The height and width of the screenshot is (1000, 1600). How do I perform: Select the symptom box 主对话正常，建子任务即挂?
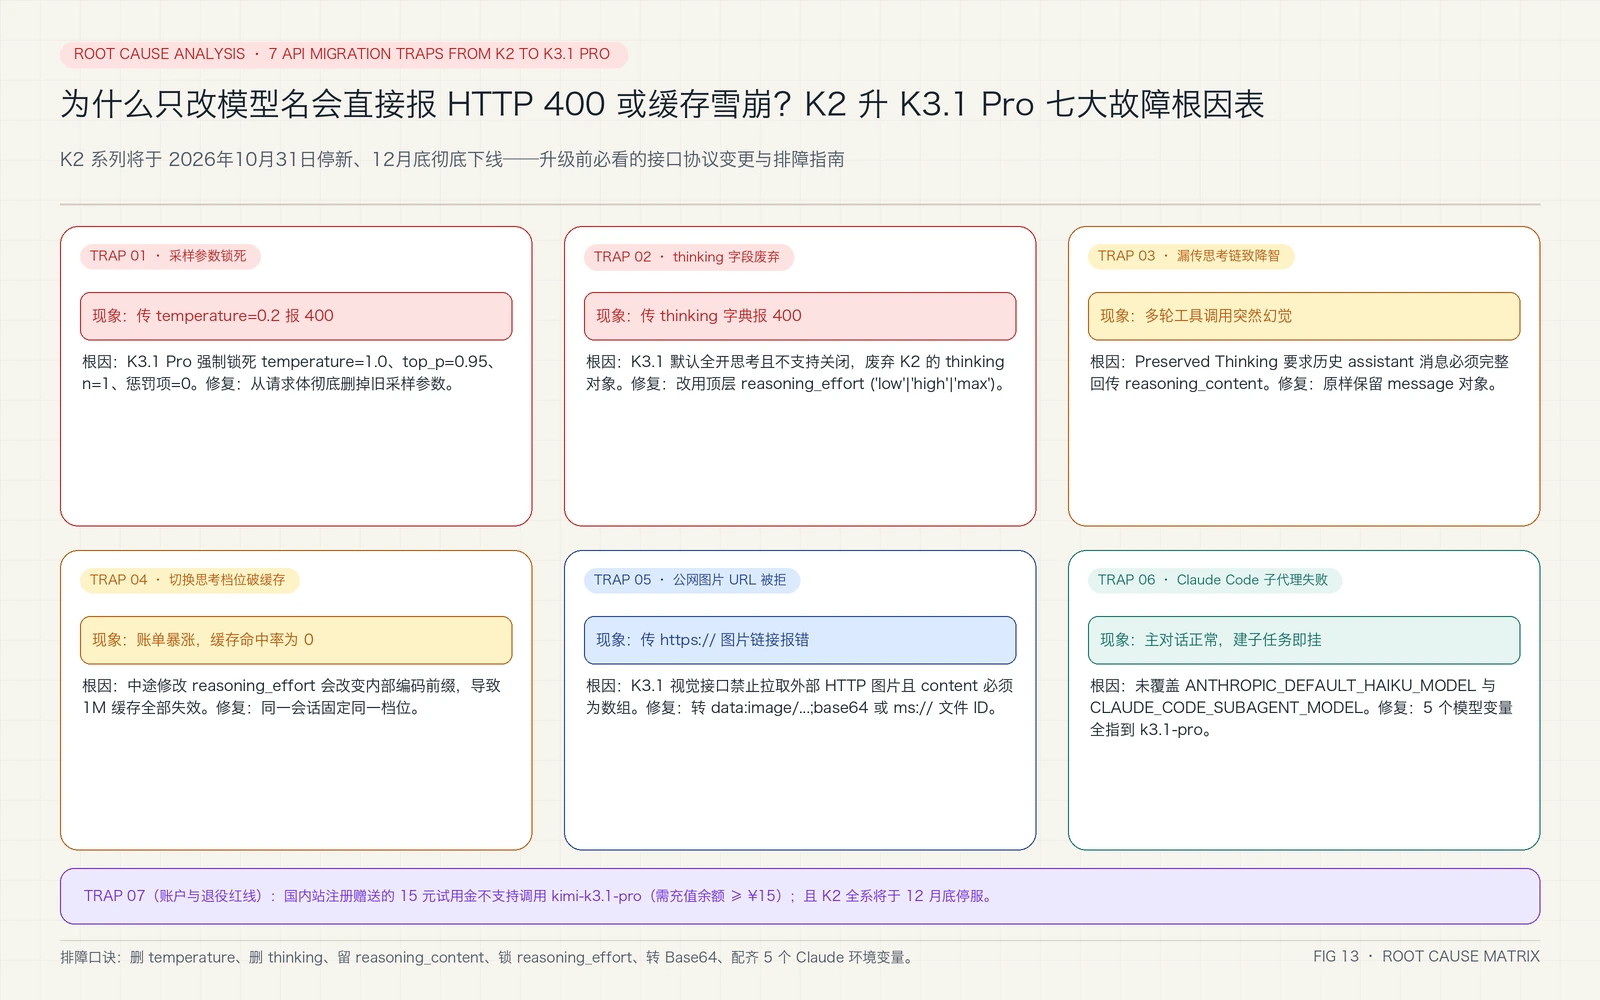pyautogui.click(x=1304, y=640)
